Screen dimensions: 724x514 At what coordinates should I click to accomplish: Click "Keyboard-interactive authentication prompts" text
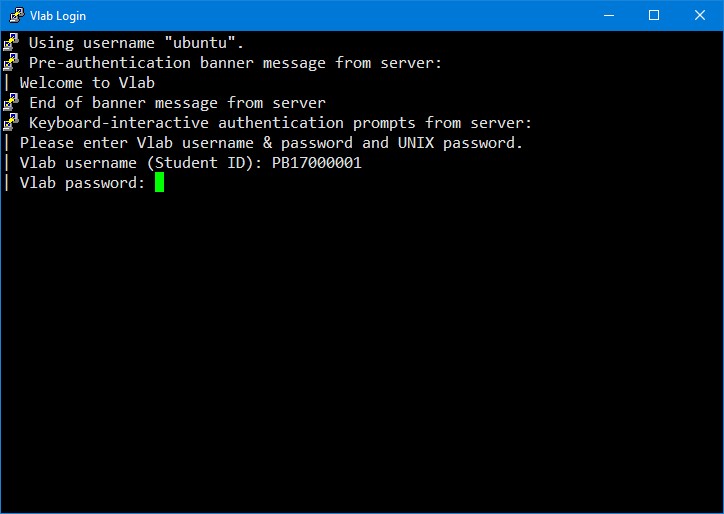[x=280, y=123]
